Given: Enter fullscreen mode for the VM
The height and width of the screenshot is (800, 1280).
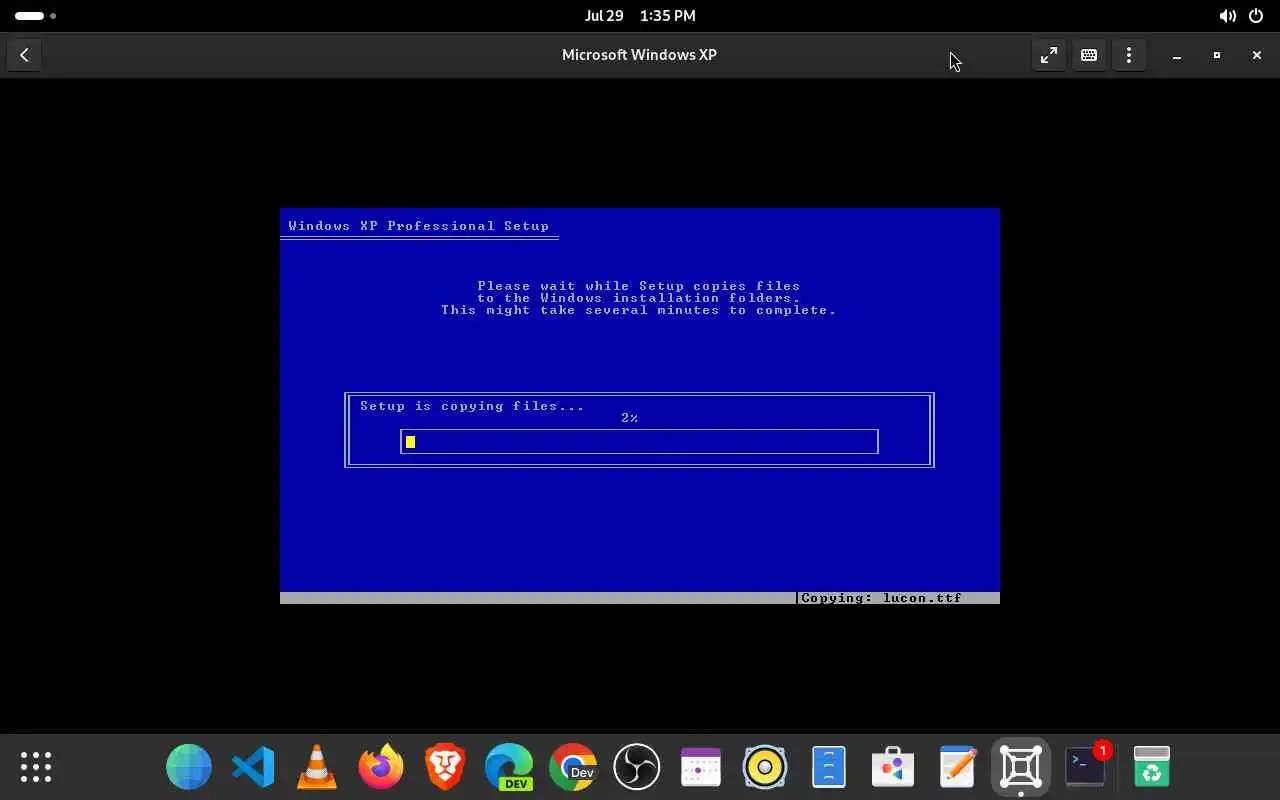Looking at the screenshot, I should click(1048, 55).
